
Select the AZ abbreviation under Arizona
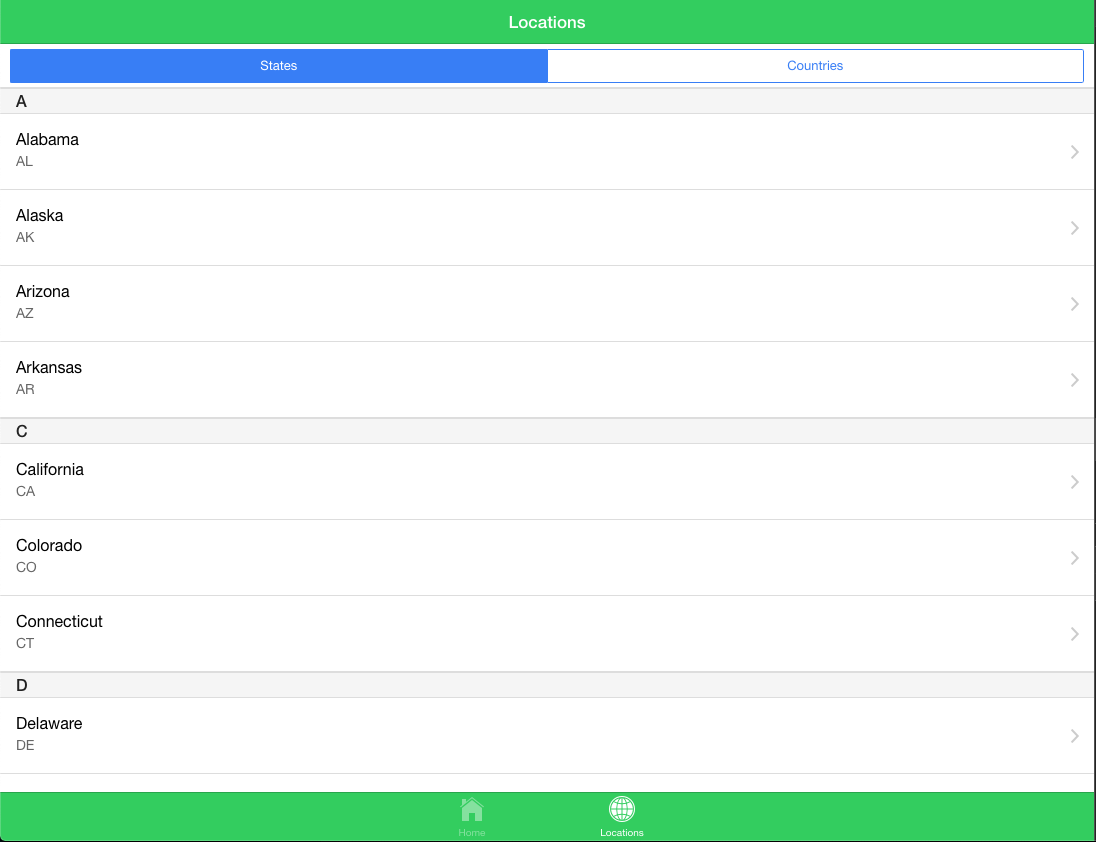(25, 314)
